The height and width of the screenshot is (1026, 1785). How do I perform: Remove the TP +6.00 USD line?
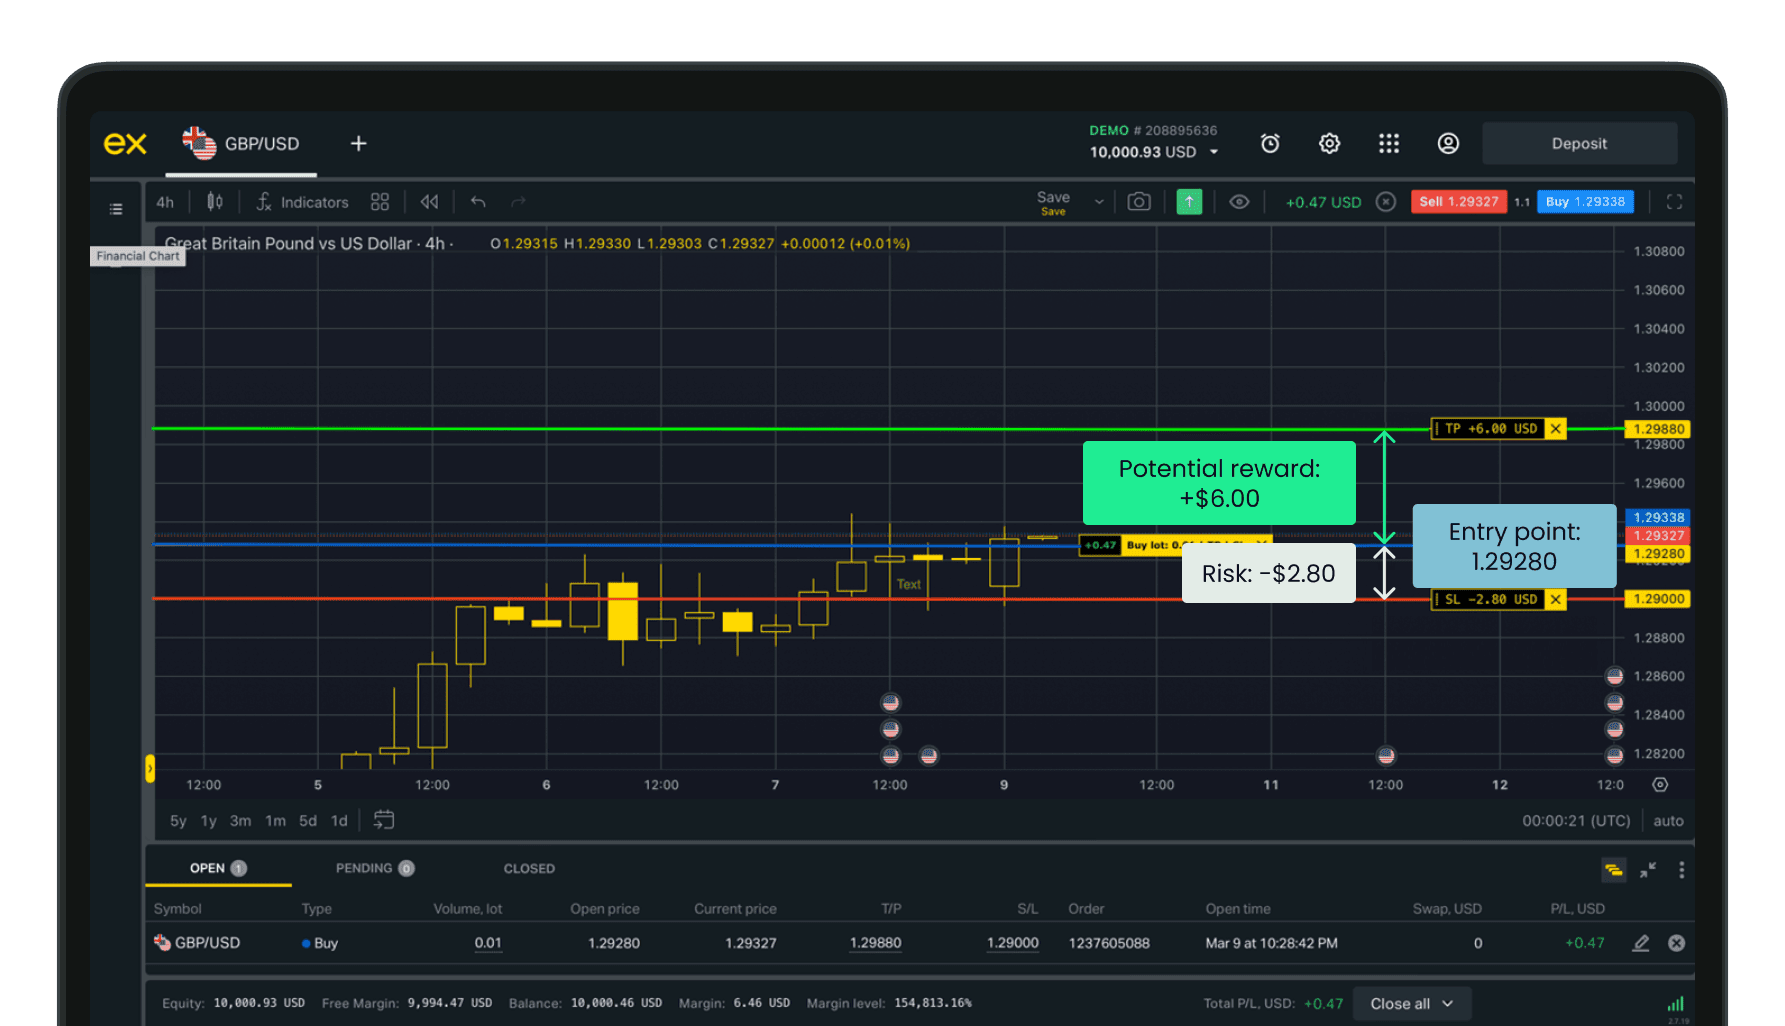tap(1555, 429)
